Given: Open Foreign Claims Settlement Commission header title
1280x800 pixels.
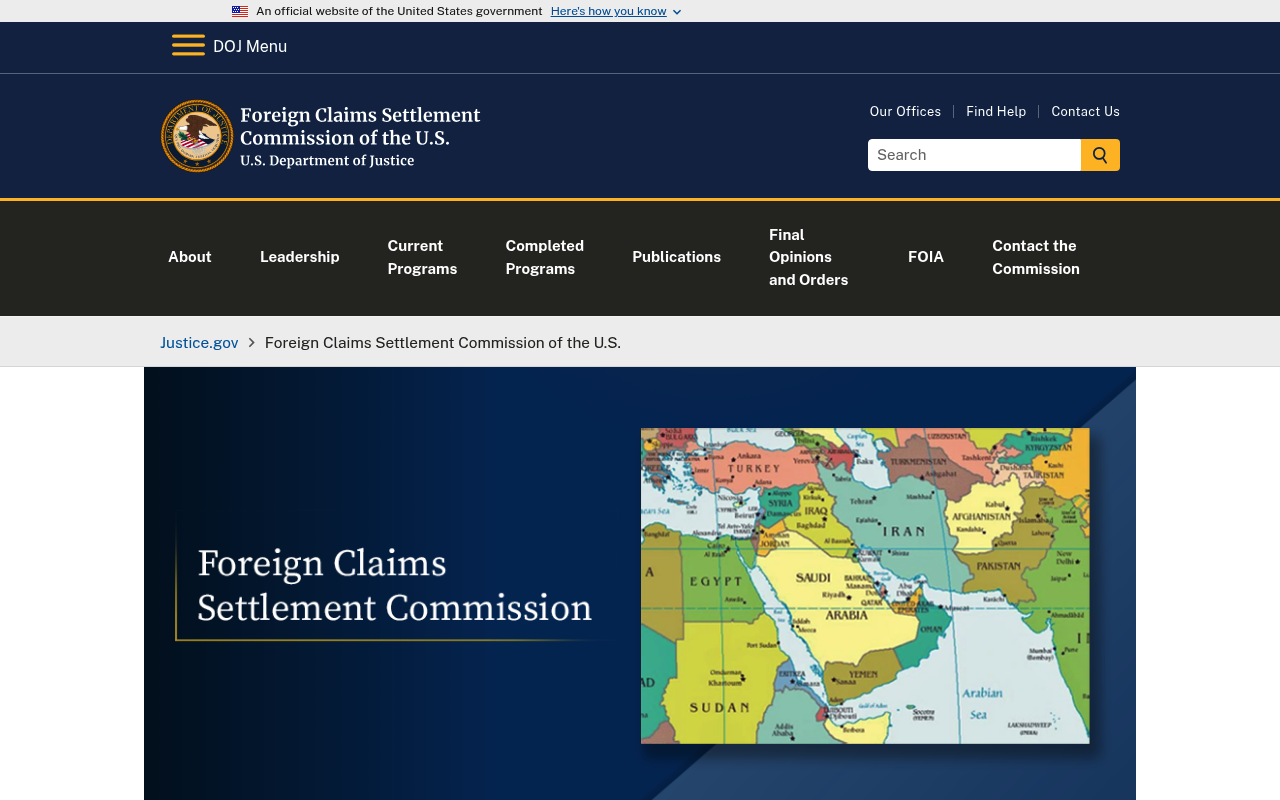Looking at the screenshot, I should pos(360,136).
